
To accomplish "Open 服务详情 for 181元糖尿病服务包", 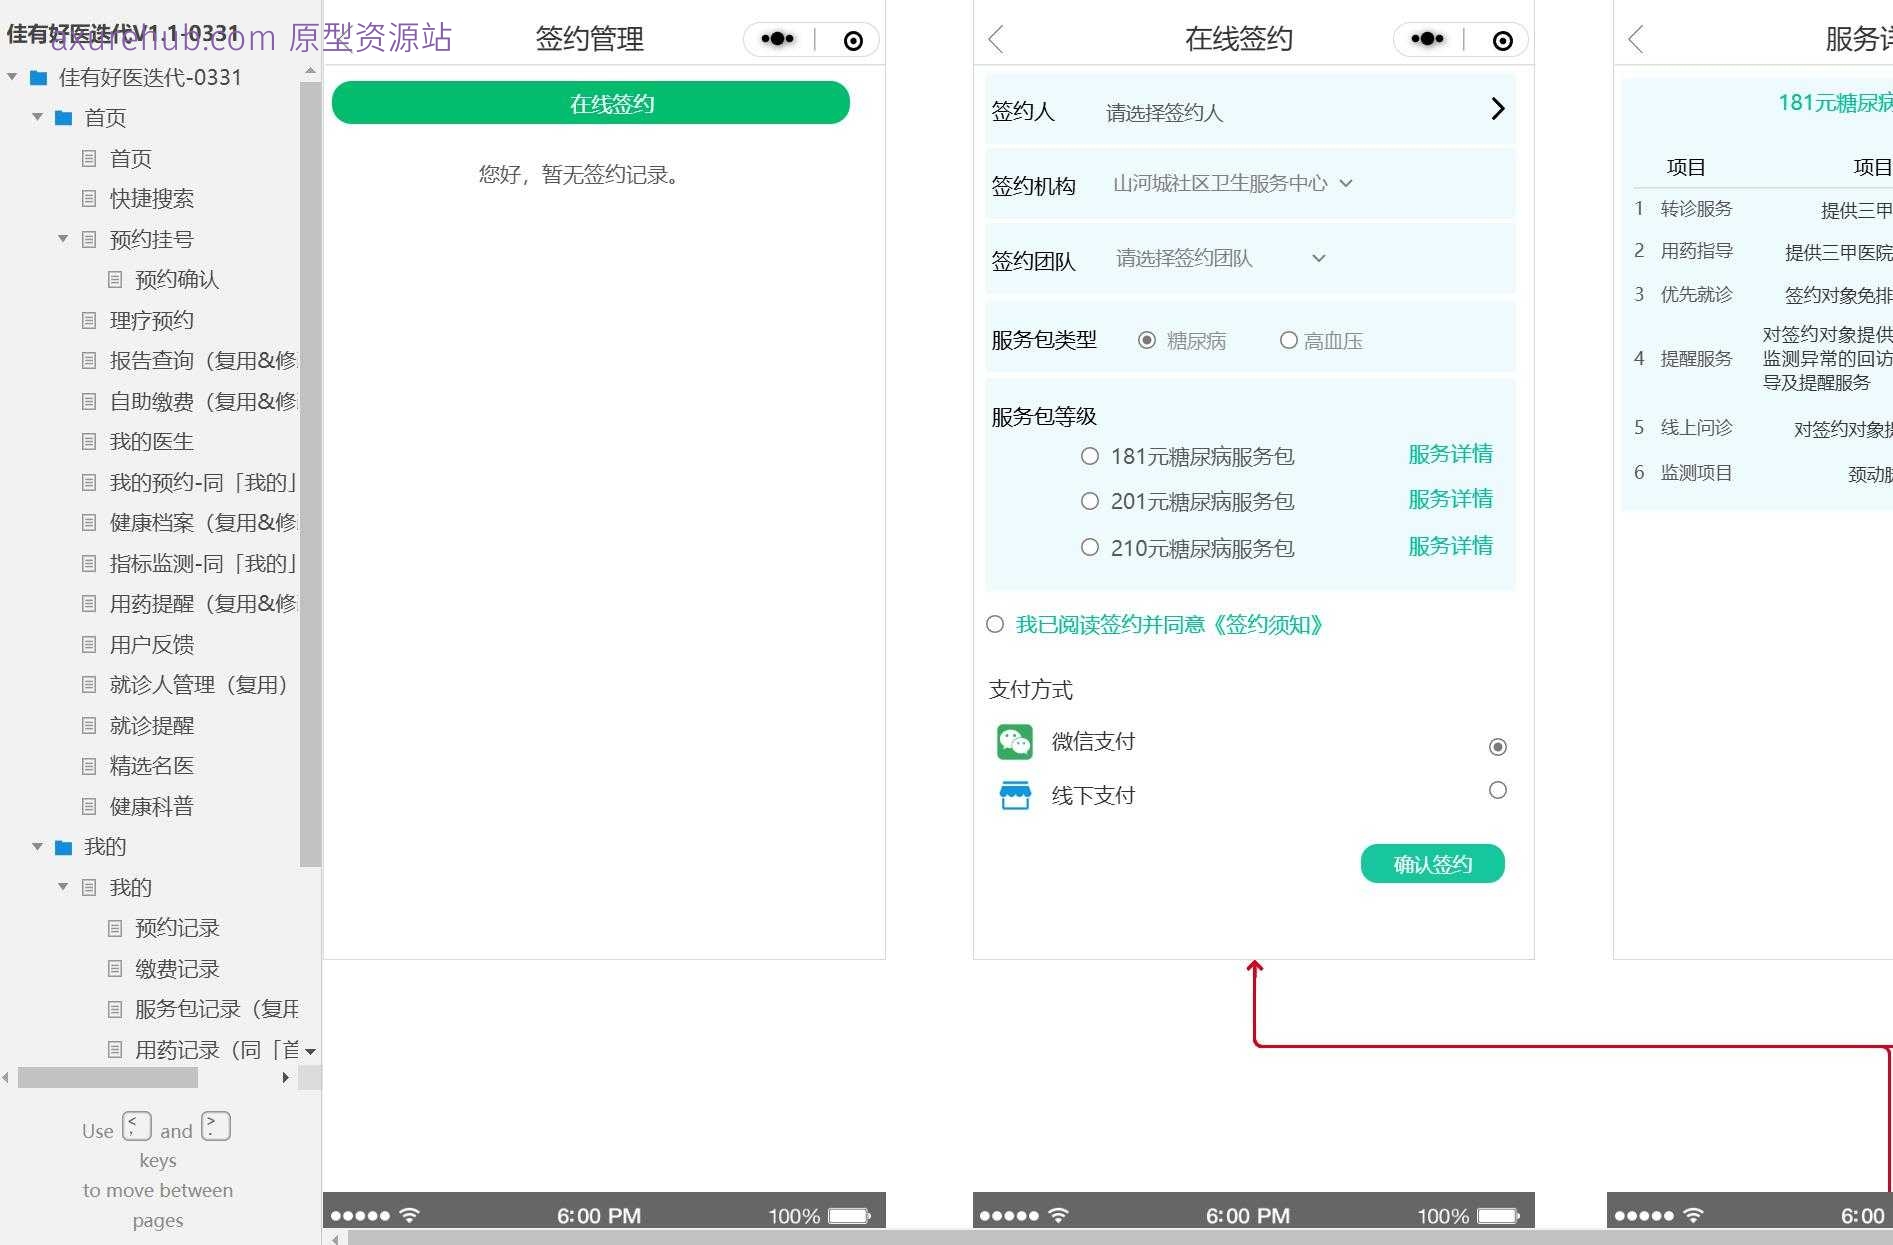I will coord(1449,454).
